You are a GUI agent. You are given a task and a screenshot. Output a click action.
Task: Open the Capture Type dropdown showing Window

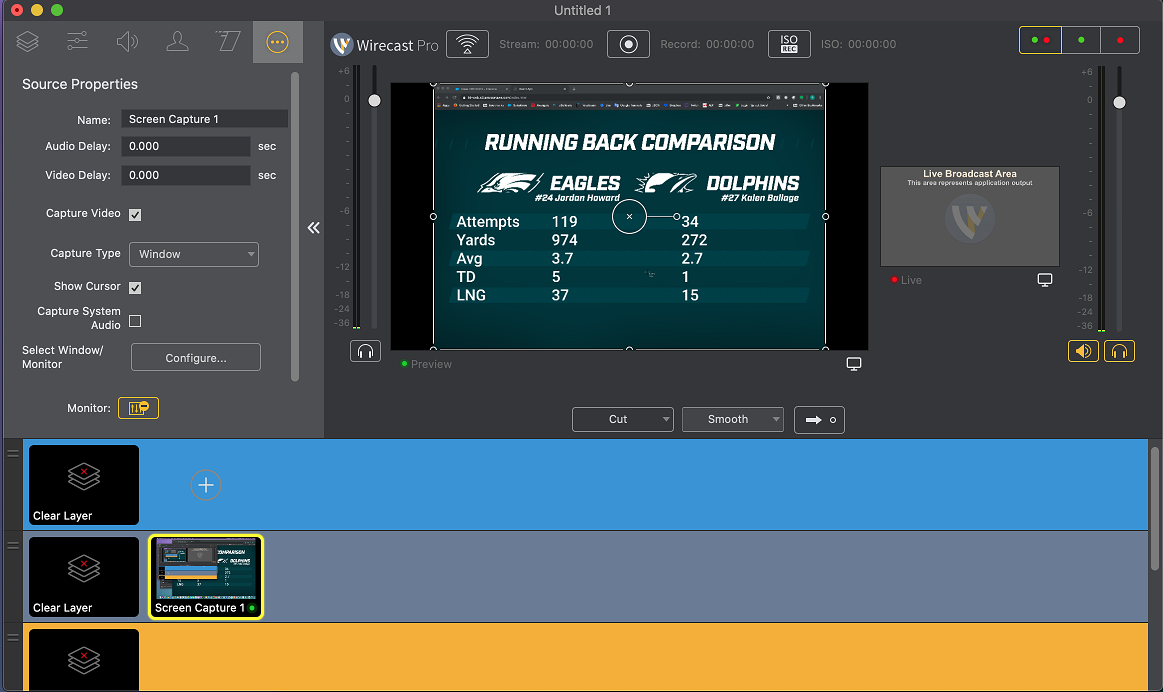click(x=193, y=254)
